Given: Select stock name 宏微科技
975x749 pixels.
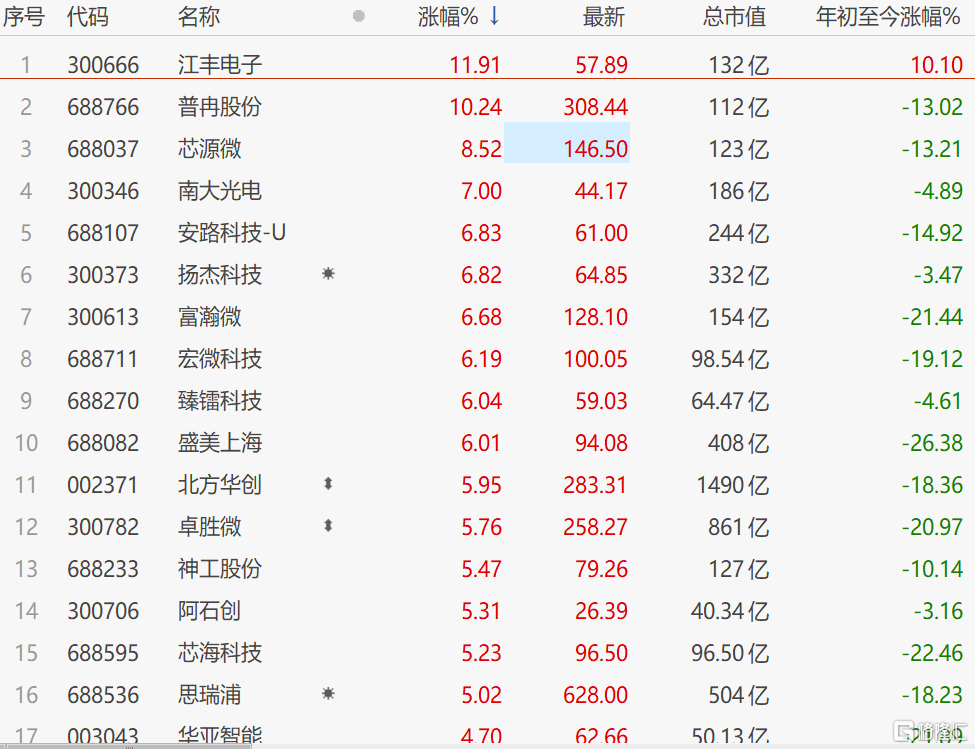Looking at the screenshot, I should 220,359.
